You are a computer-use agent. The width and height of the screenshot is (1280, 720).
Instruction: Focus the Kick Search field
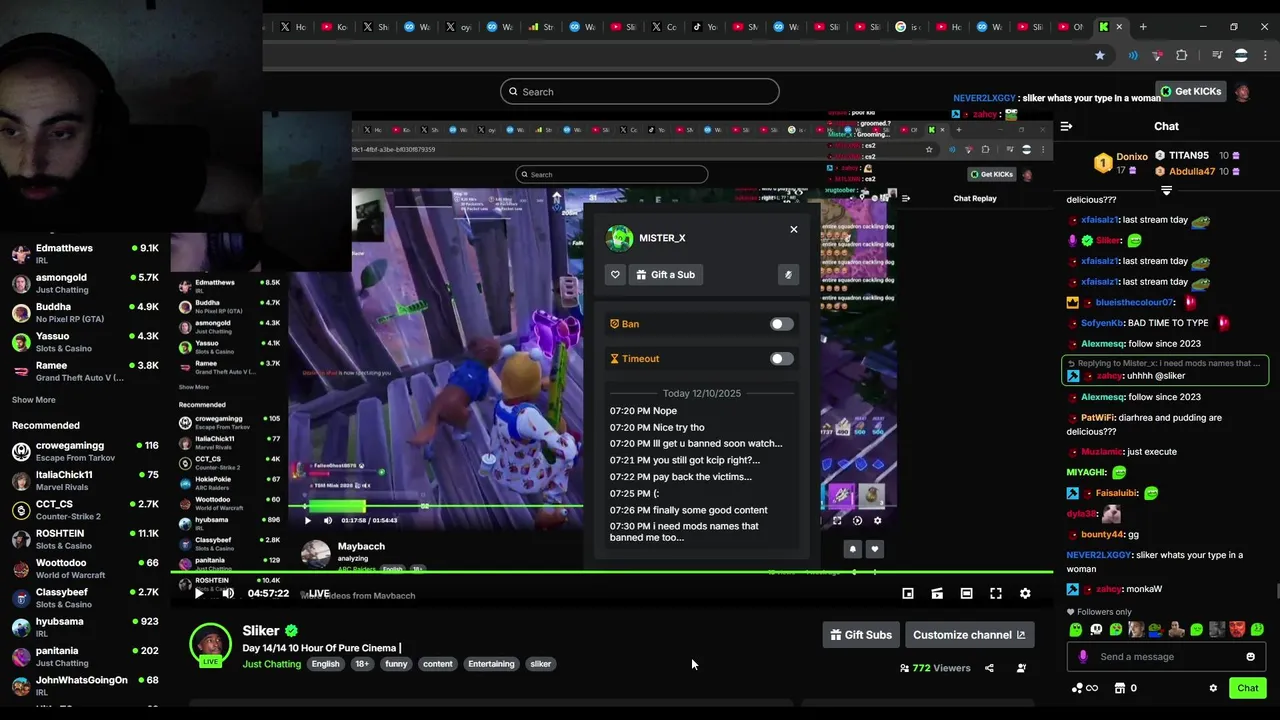[640, 92]
